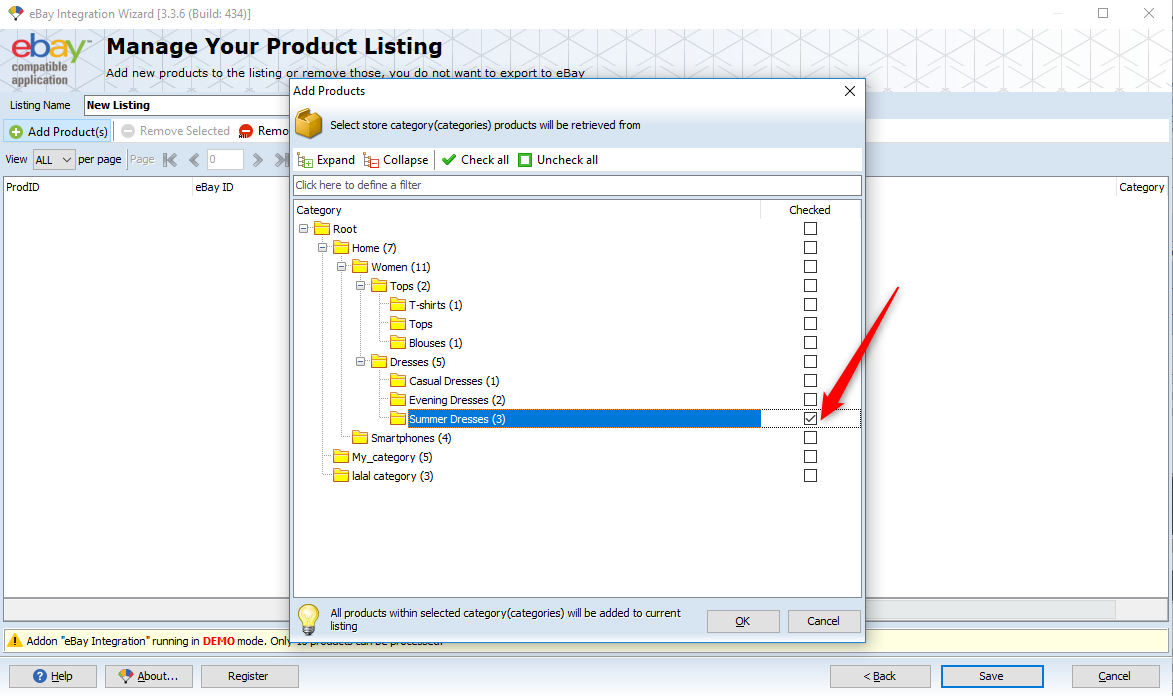
Task: Click the Expand tree icon
Action: 304,160
